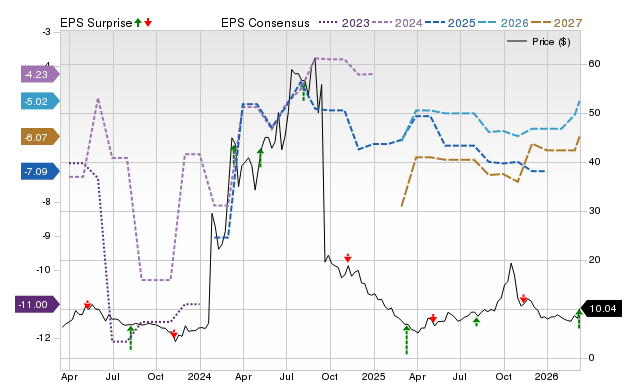Click the 50 price axis label
The width and height of the screenshot is (640, 382).
[594, 113]
